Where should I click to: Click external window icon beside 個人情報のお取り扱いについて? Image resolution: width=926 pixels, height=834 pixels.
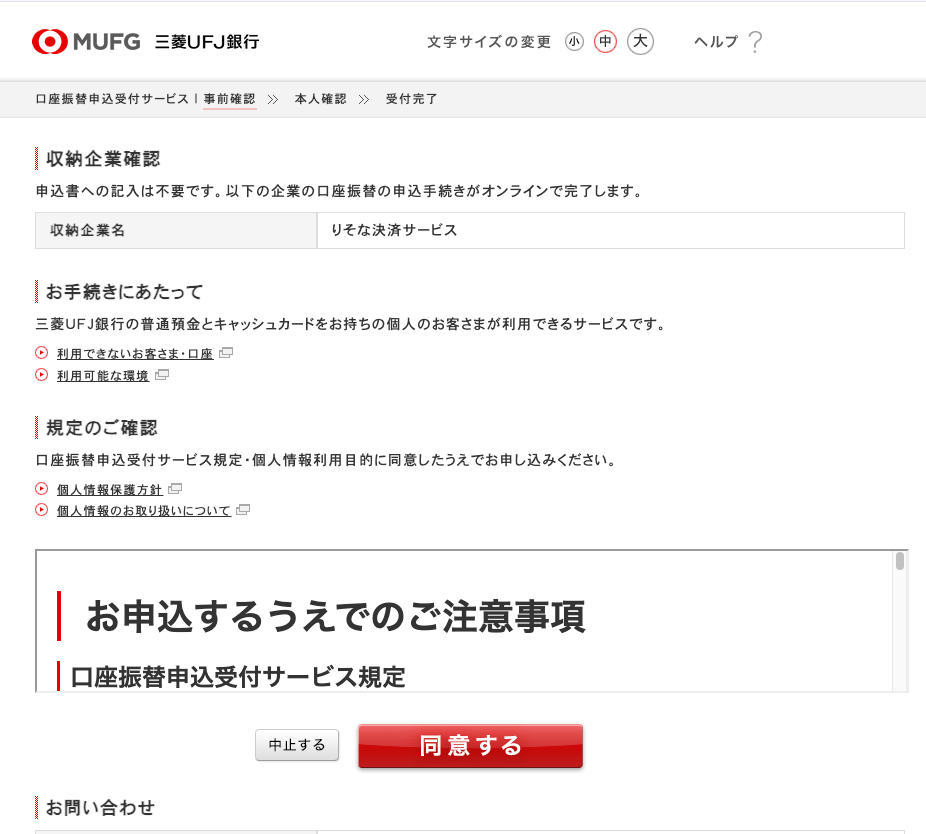coord(243,510)
